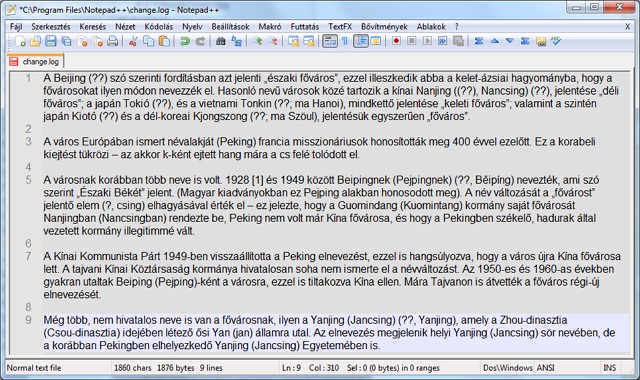Select the change.log document tab
Image resolution: width=640 pixels, height=380 pixels.
click(36, 62)
